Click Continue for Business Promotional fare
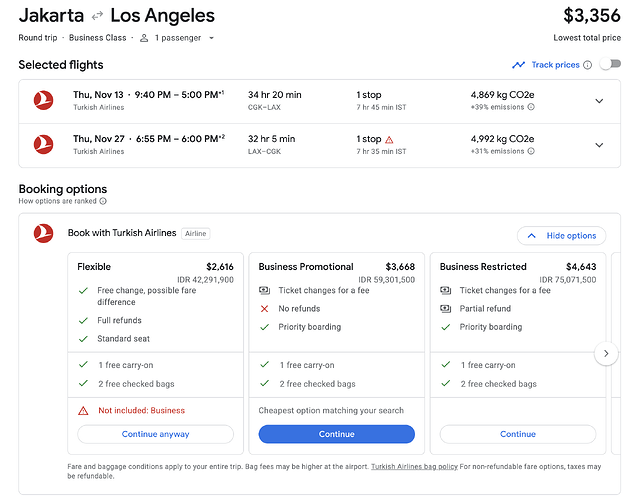Image resolution: width=639 pixels, height=499 pixels. pos(337,434)
